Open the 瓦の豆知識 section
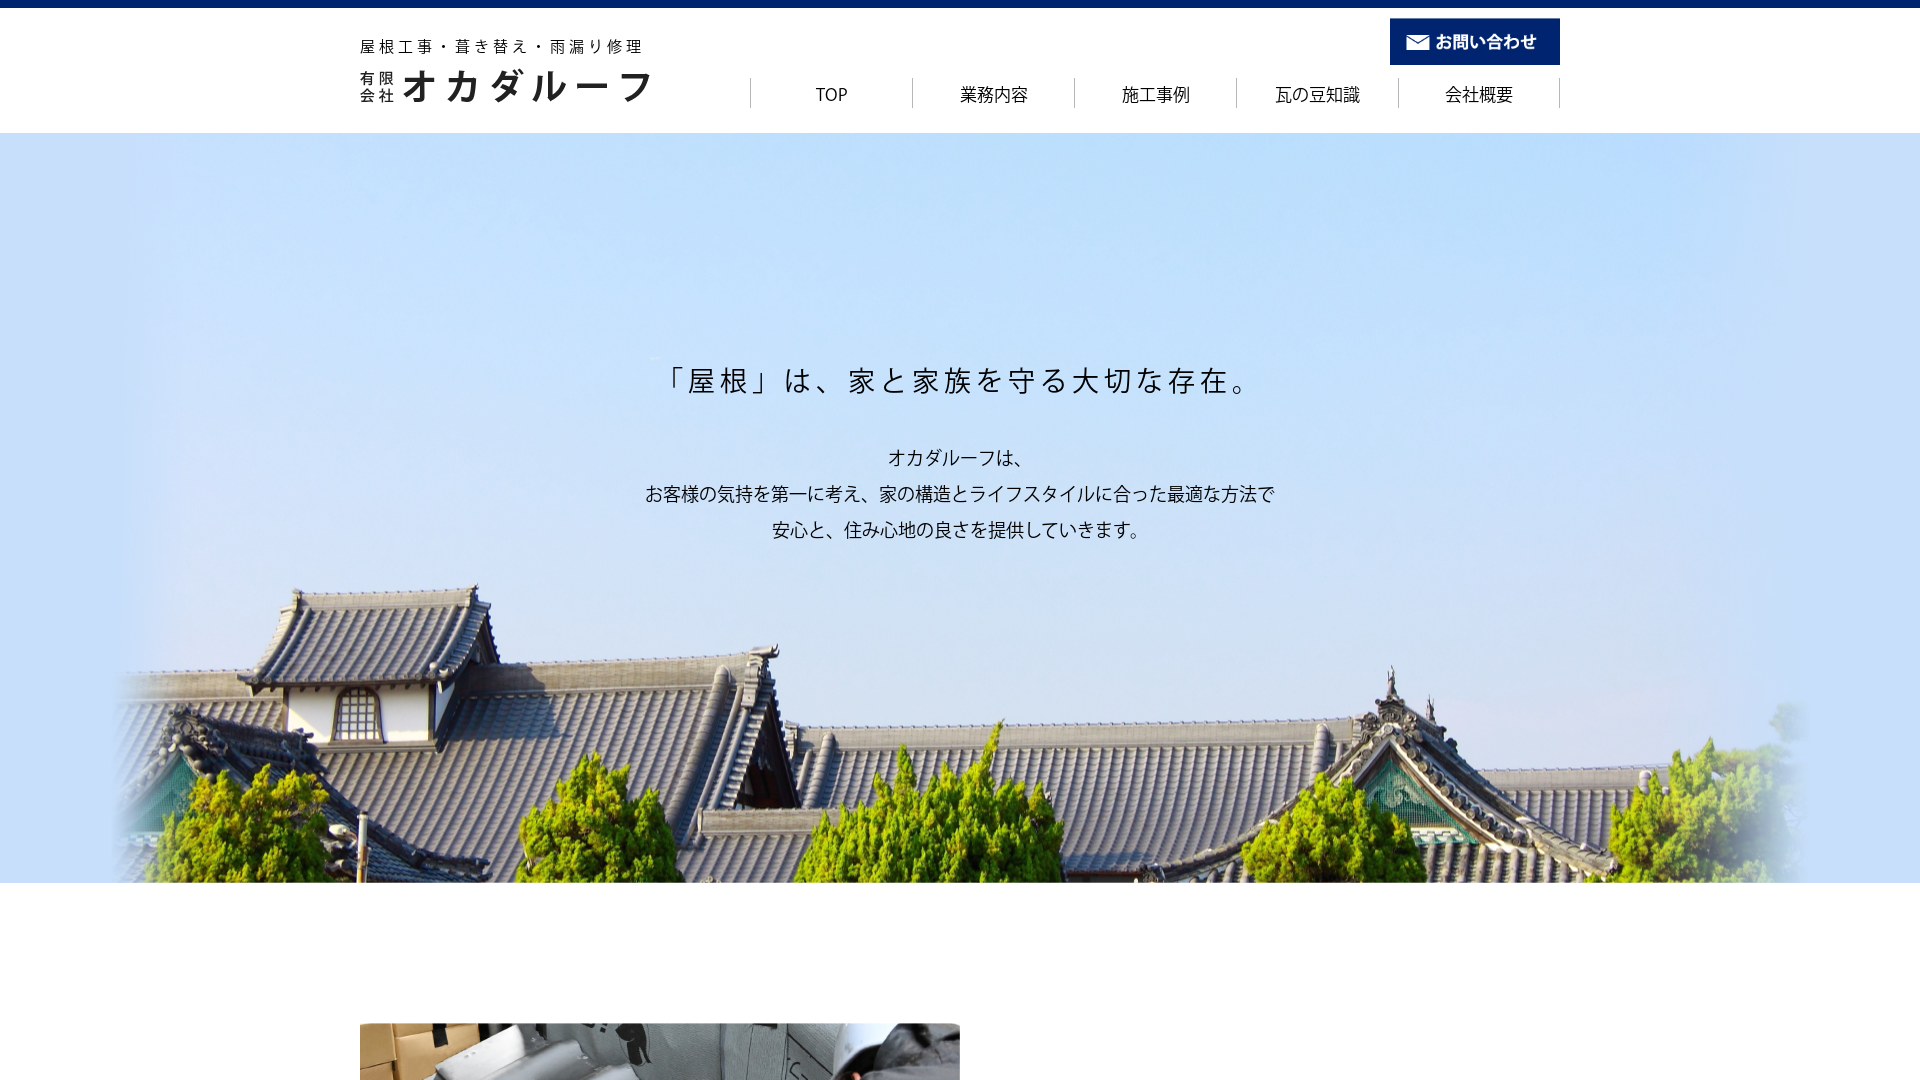Viewport: 1920px width, 1080px height. coord(1317,94)
